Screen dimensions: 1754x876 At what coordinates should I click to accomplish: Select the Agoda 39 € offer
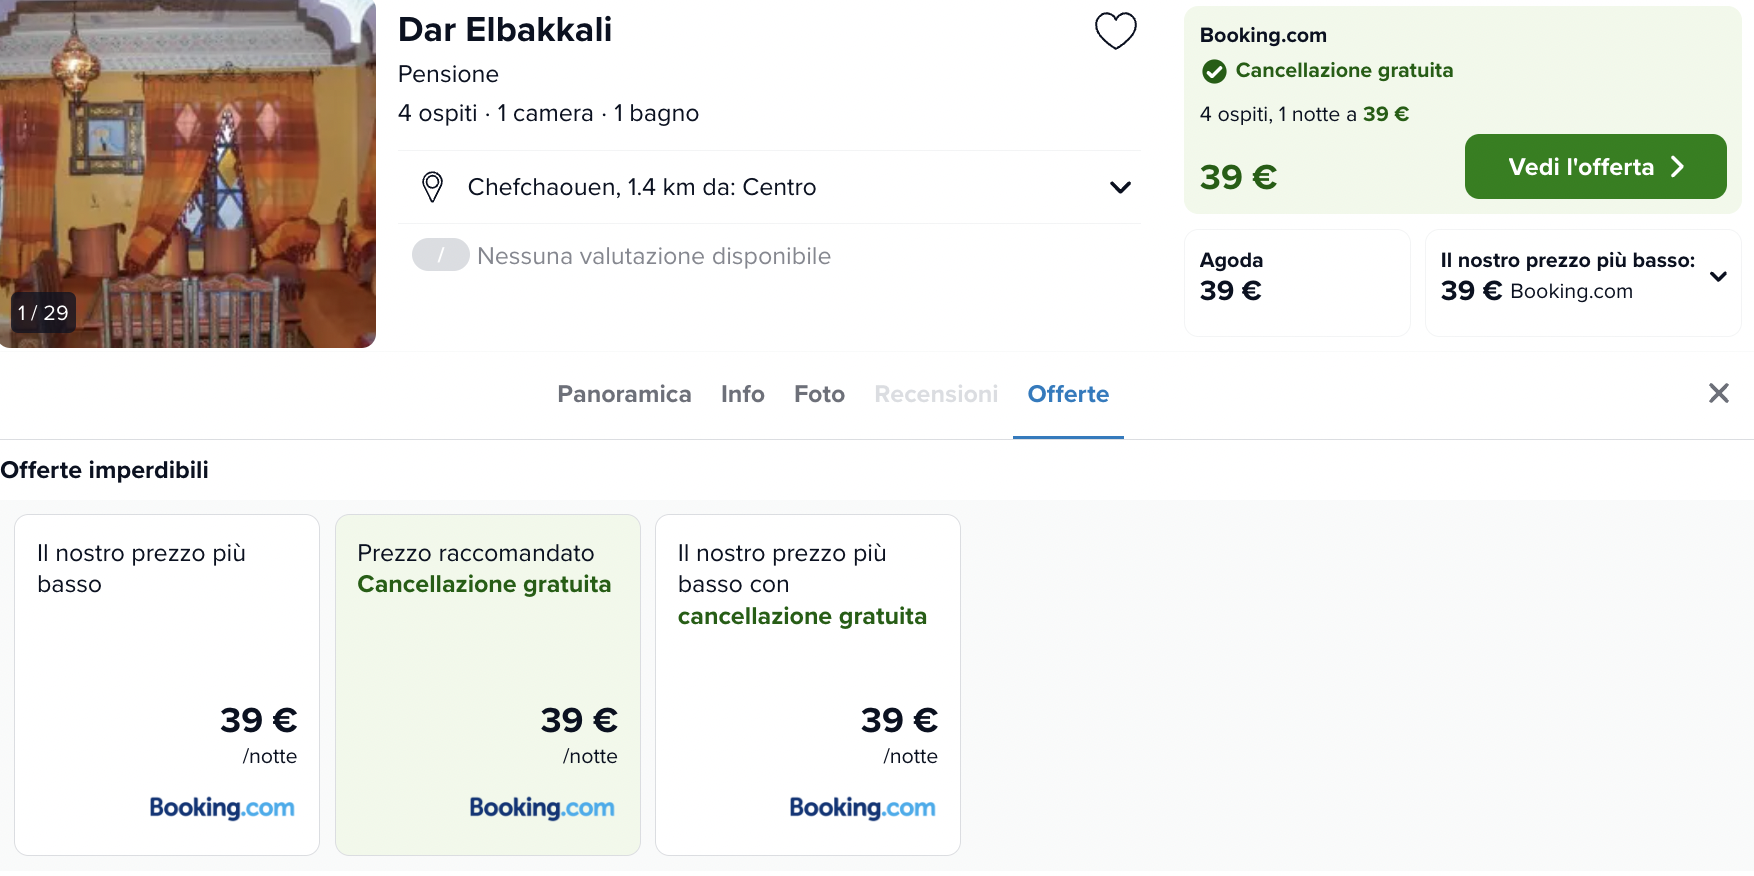click(1297, 283)
